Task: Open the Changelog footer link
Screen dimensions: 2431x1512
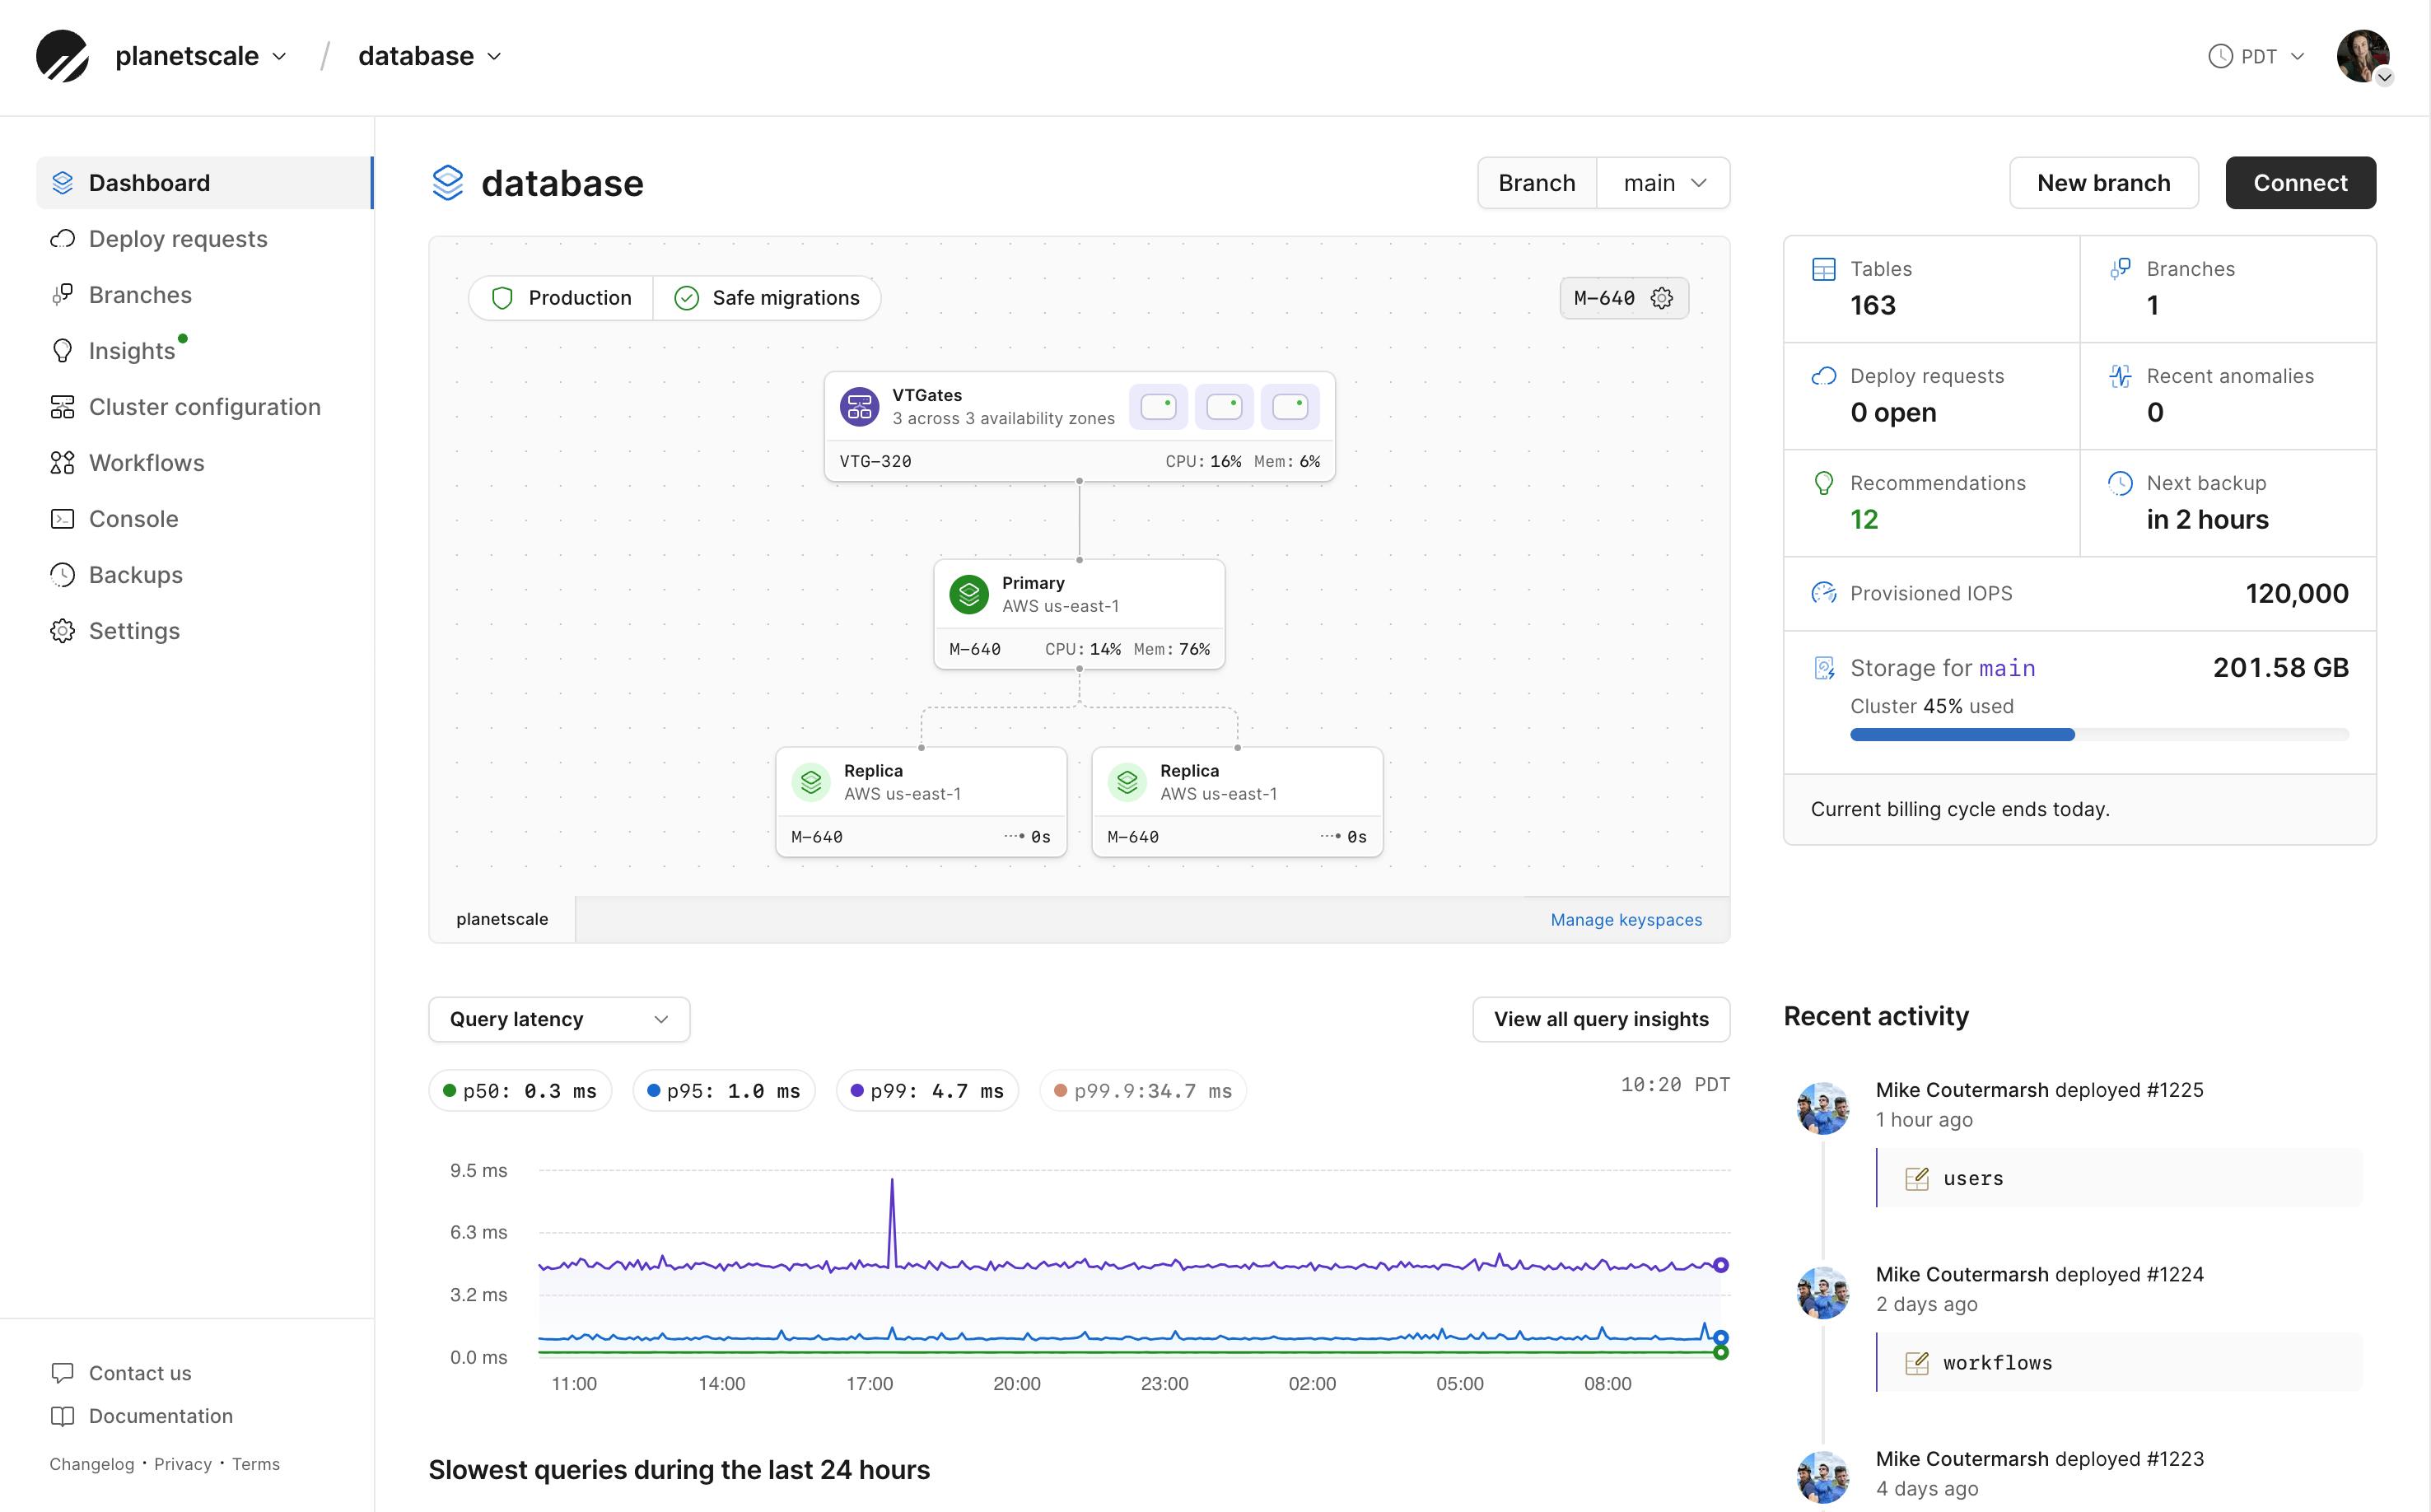Action: click(91, 1464)
